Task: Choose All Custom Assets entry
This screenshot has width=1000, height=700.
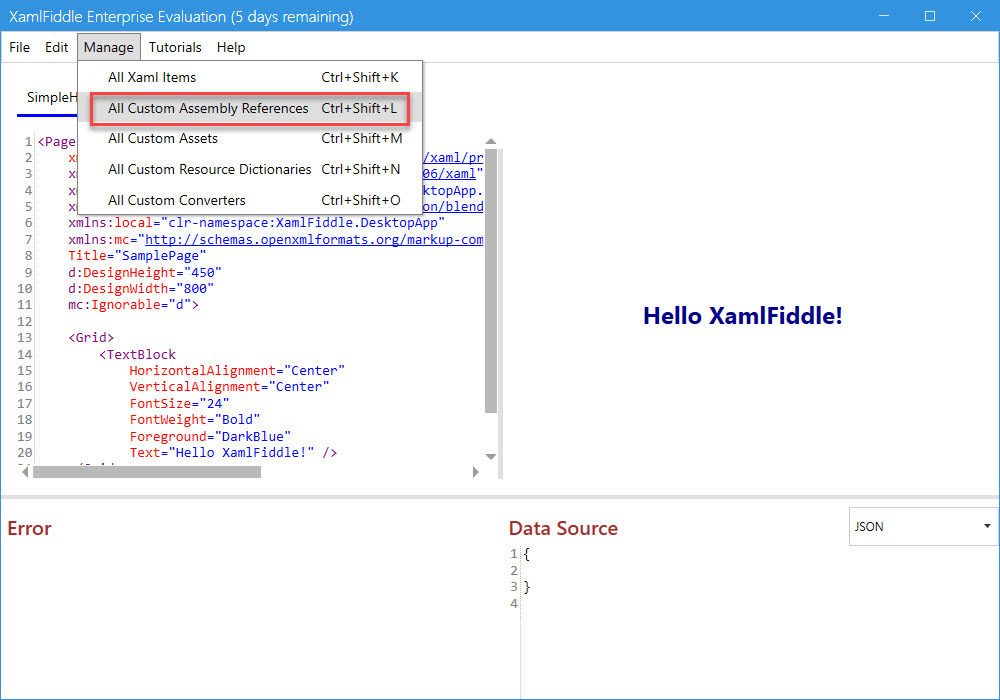Action: click(250, 138)
